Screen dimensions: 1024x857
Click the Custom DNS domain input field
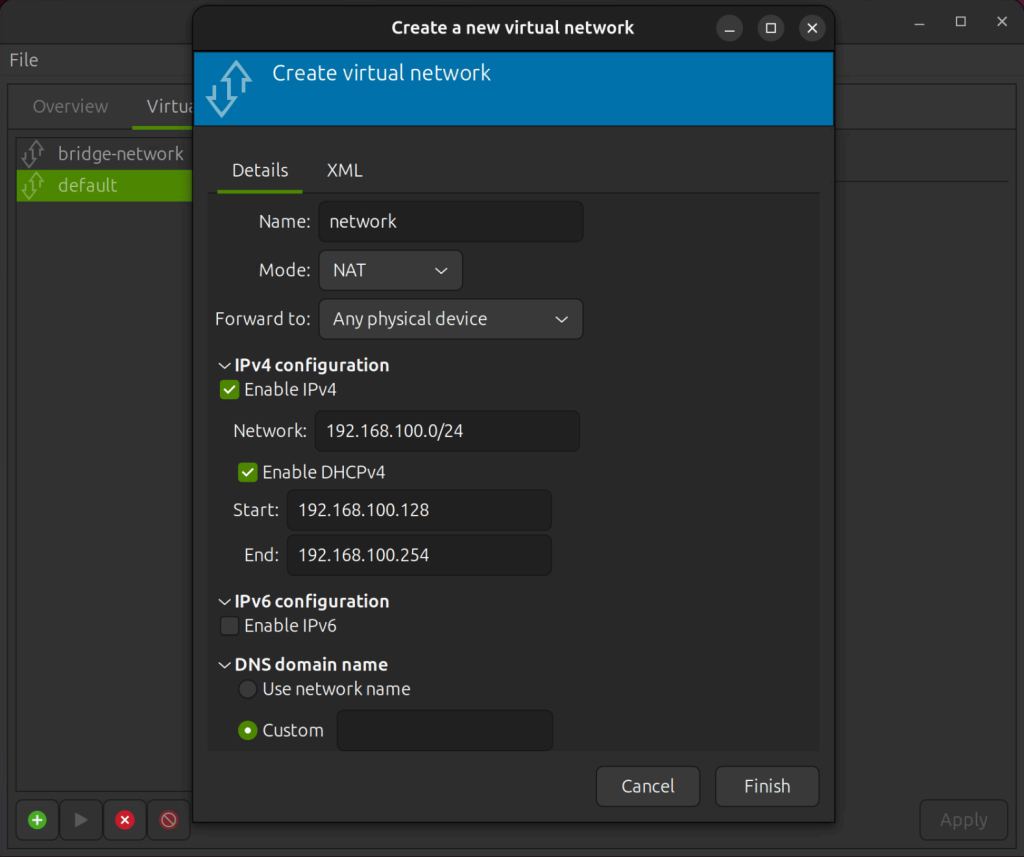tap(445, 730)
